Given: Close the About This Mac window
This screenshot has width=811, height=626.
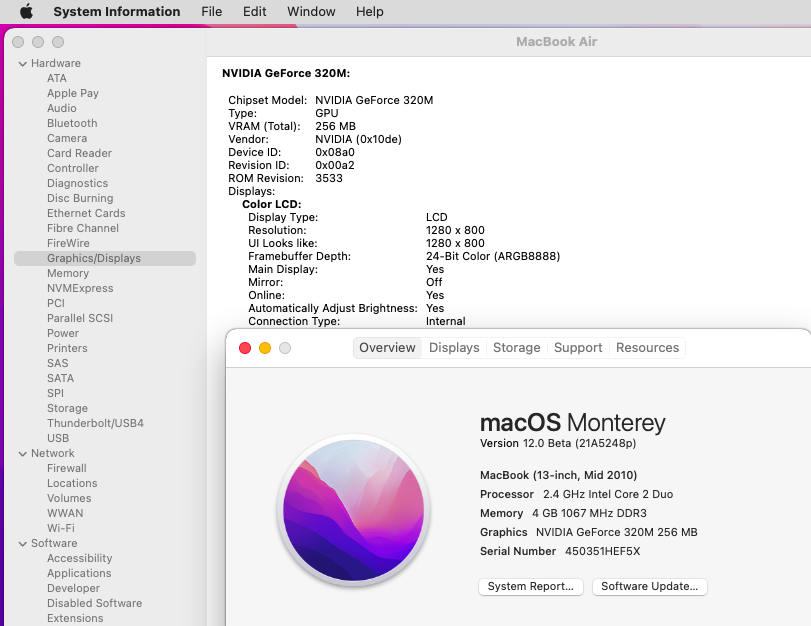Looking at the screenshot, I should click(245, 348).
